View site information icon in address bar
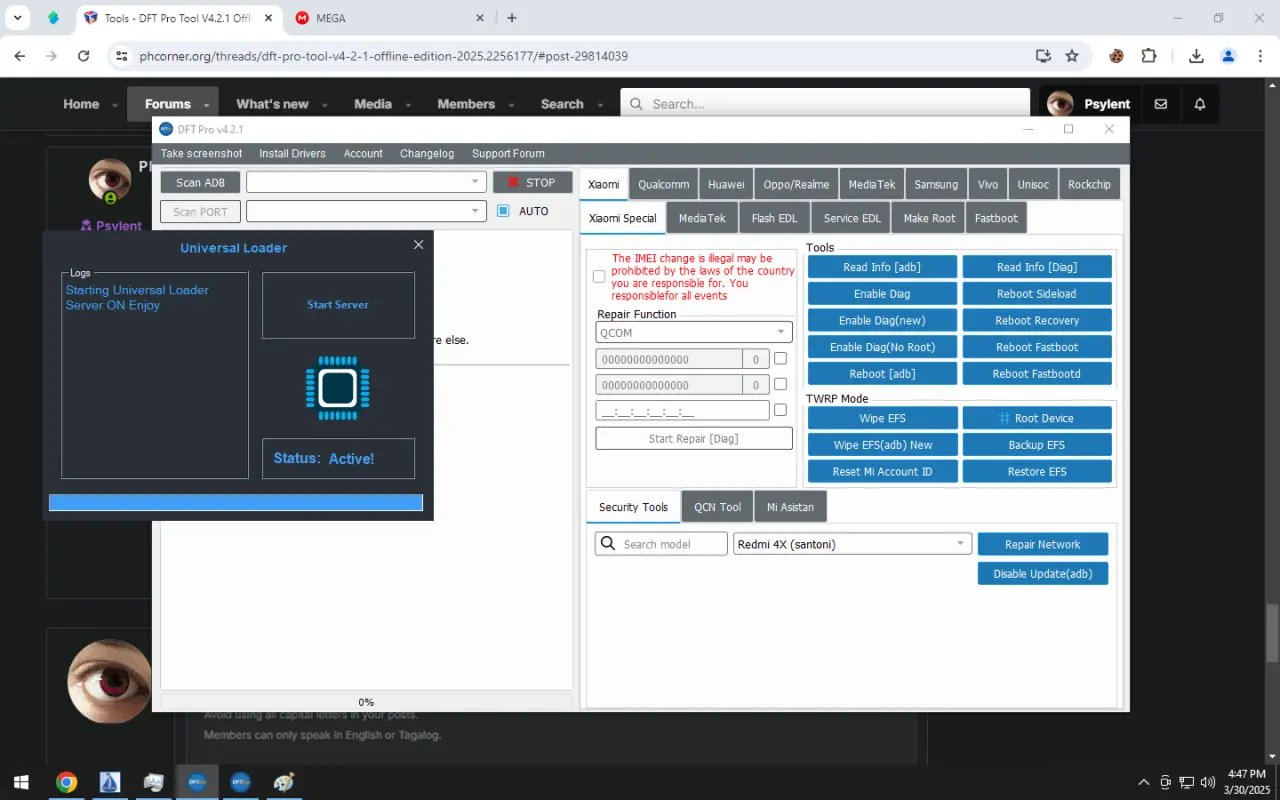 (122, 56)
